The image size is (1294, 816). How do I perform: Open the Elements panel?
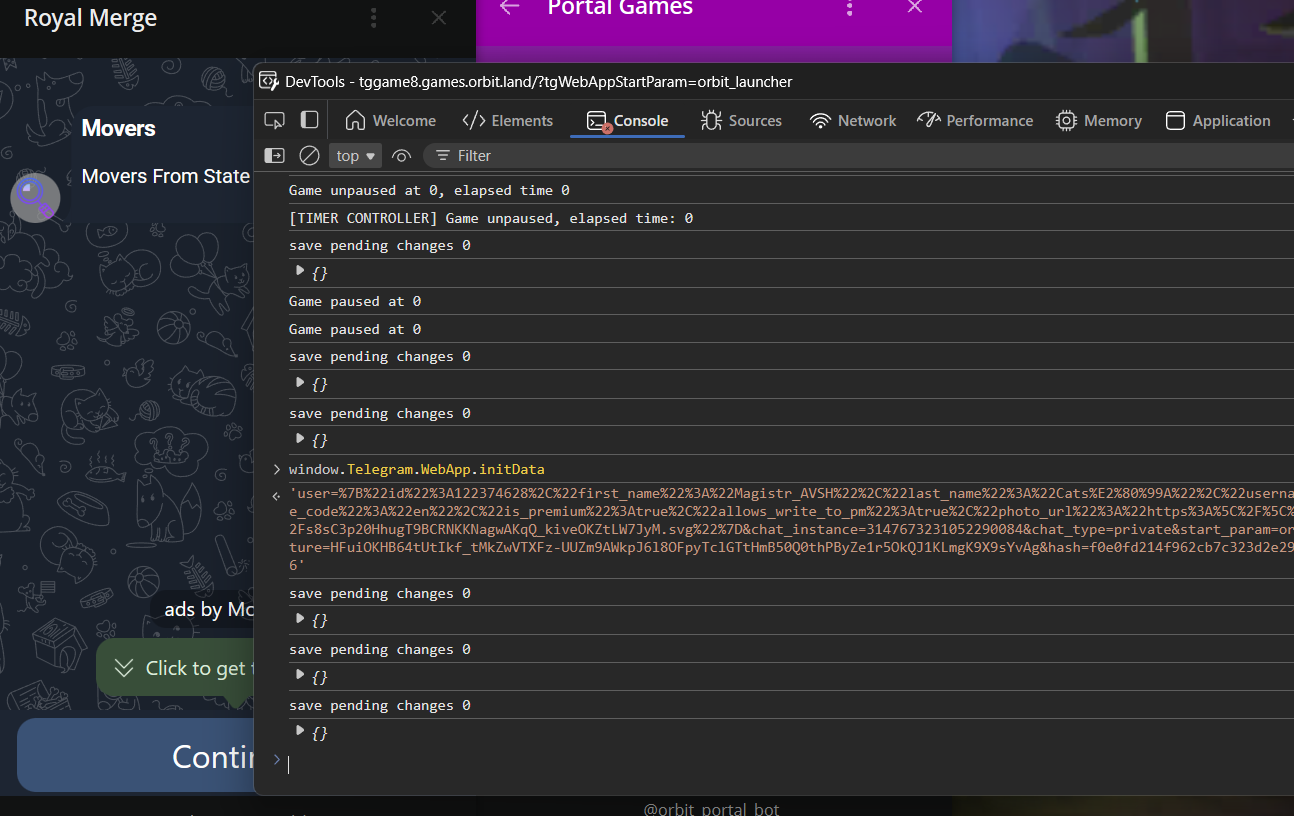point(508,120)
